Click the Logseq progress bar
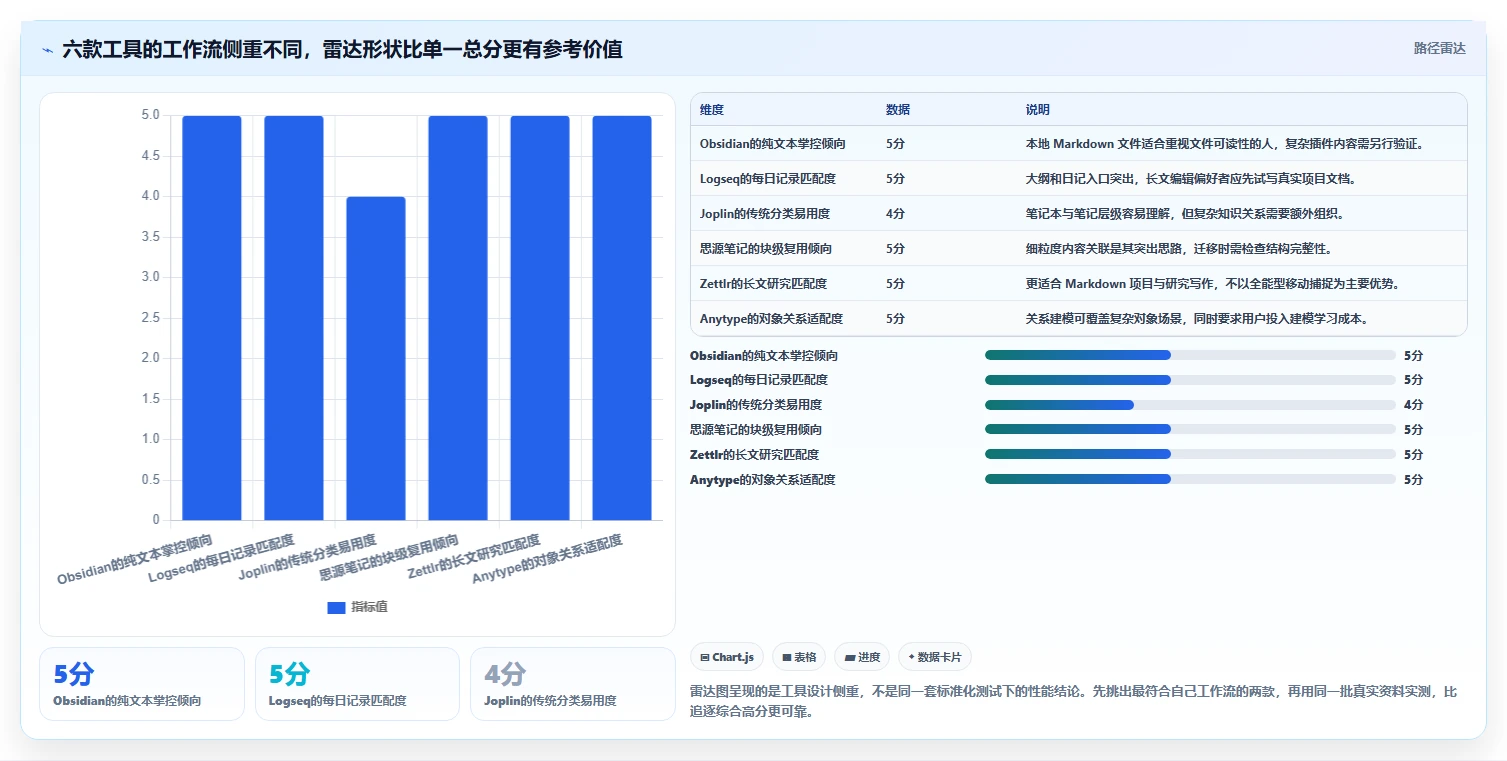Image resolution: width=1507 pixels, height=761 pixels. click(x=1190, y=380)
